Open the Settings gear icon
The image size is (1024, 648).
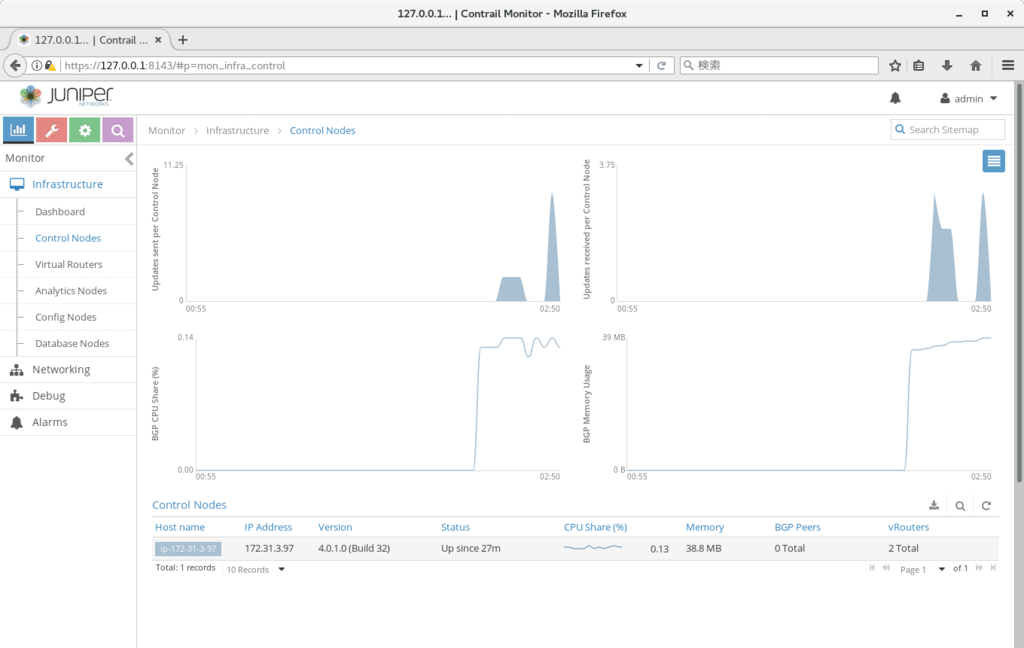[85, 130]
